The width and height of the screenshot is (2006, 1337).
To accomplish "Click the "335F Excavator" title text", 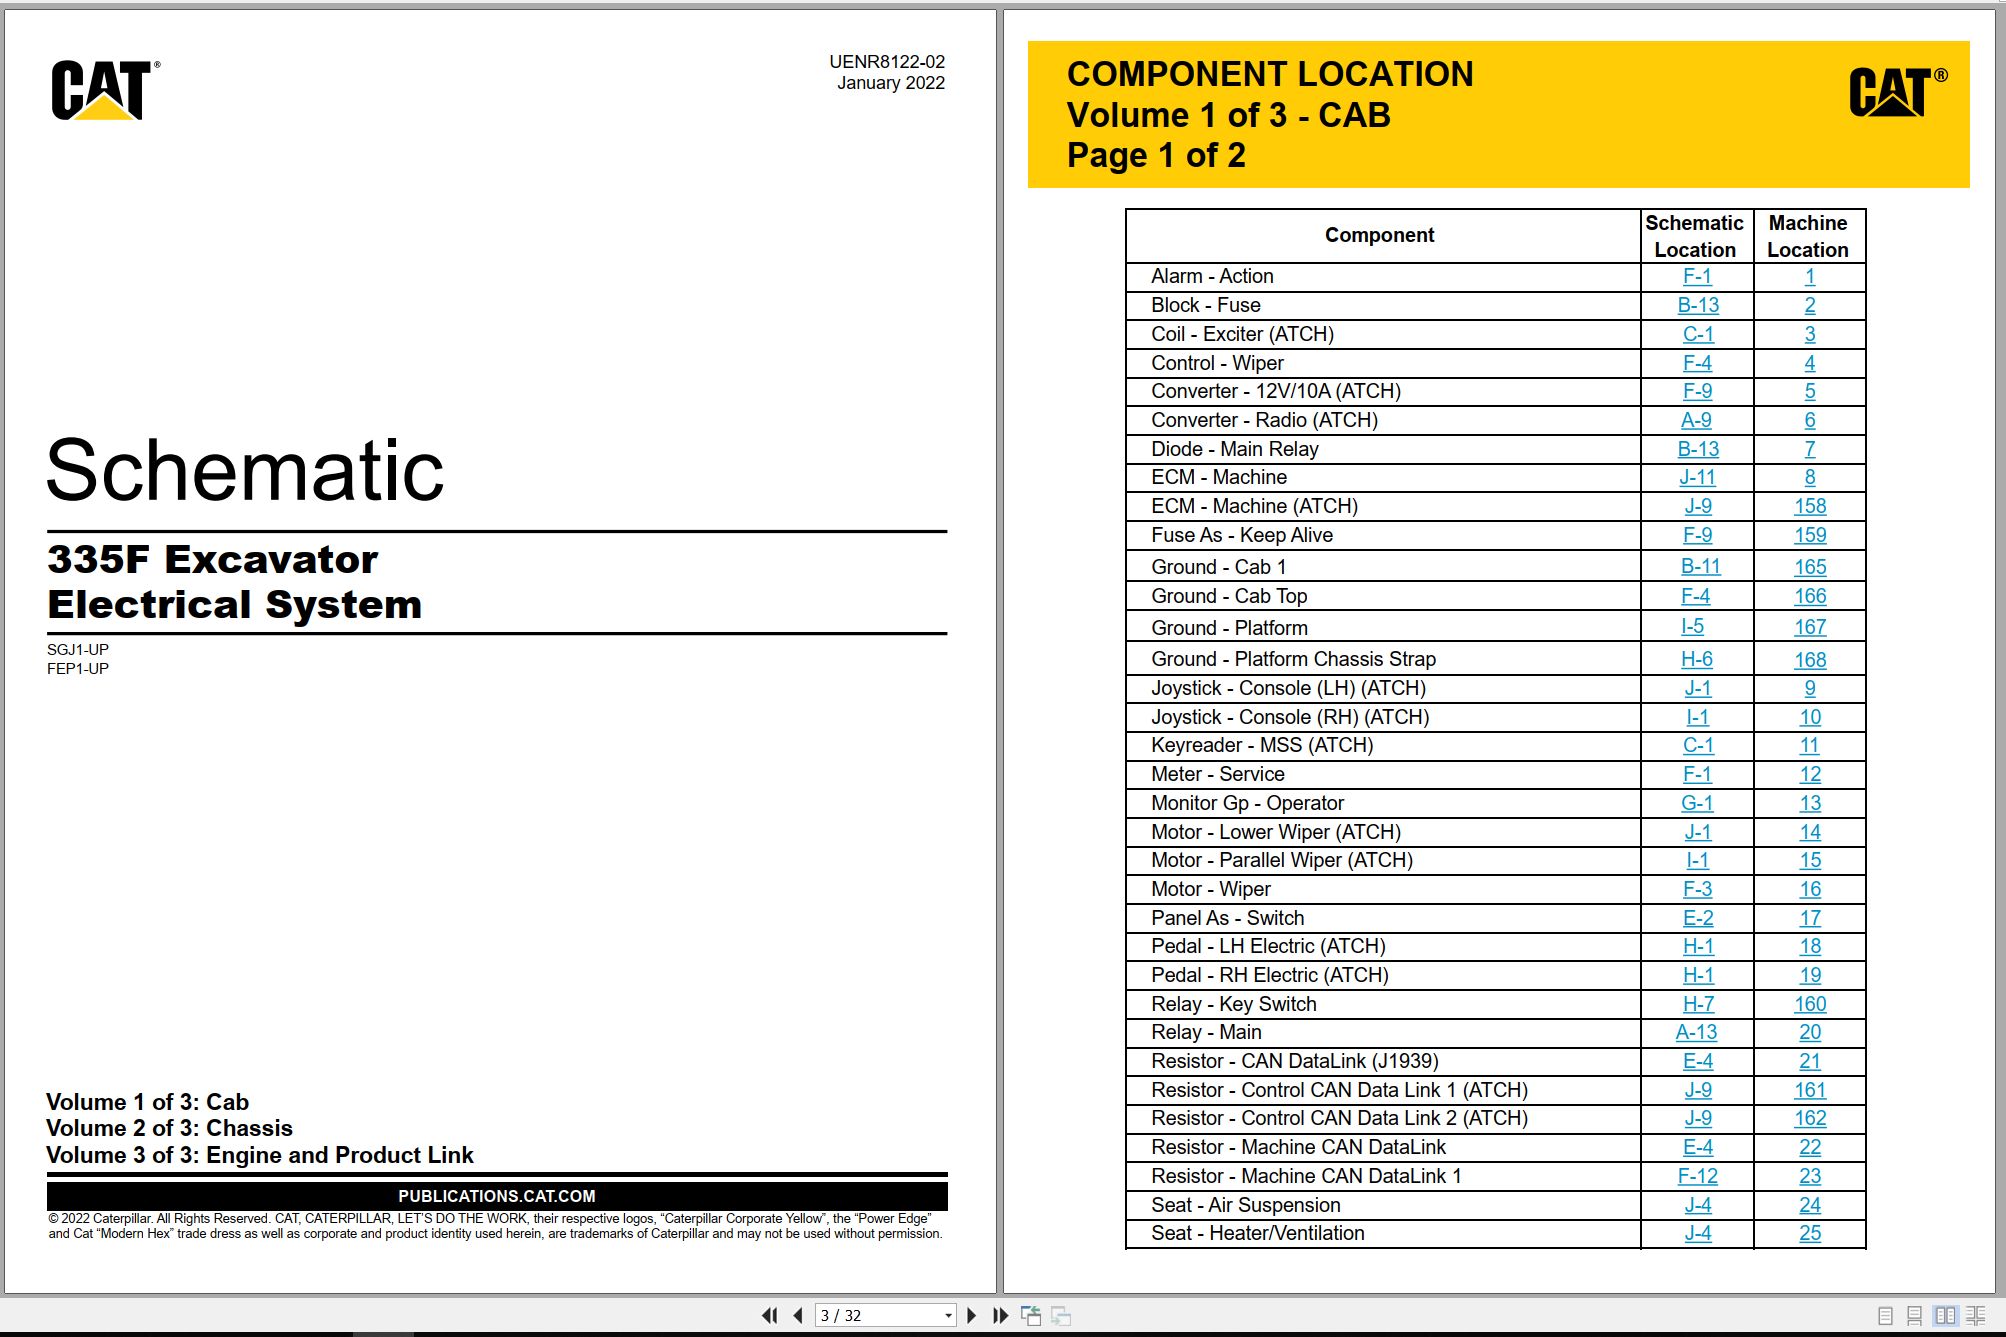I will 213,559.
